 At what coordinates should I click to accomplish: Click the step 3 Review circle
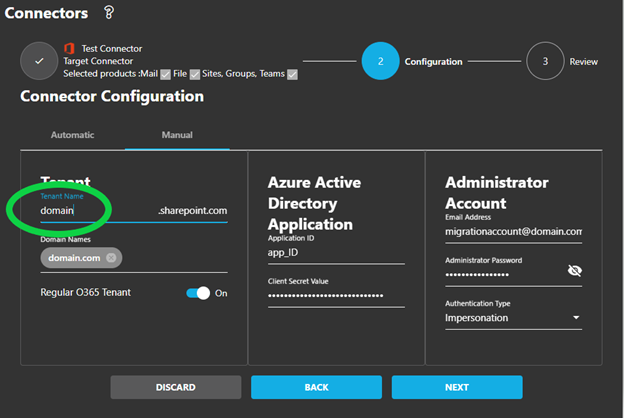tap(545, 61)
